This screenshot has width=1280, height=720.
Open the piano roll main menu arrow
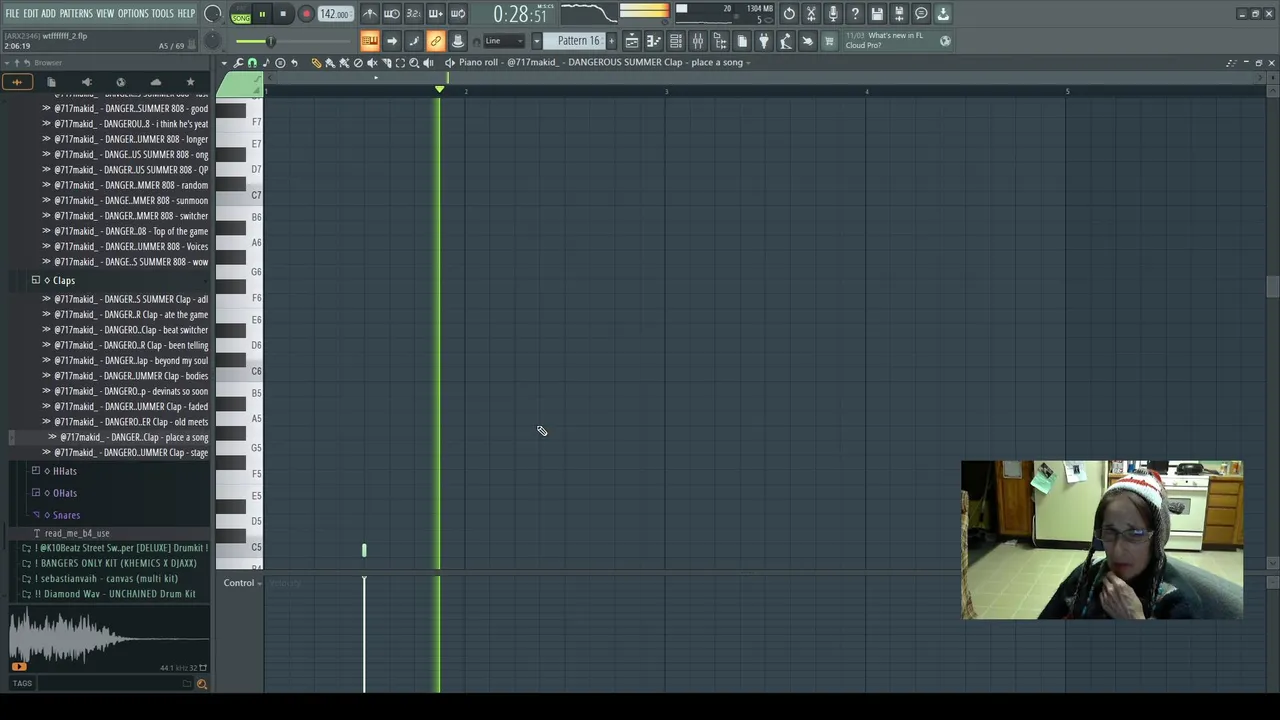pyautogui.click(x=224, y=62)
